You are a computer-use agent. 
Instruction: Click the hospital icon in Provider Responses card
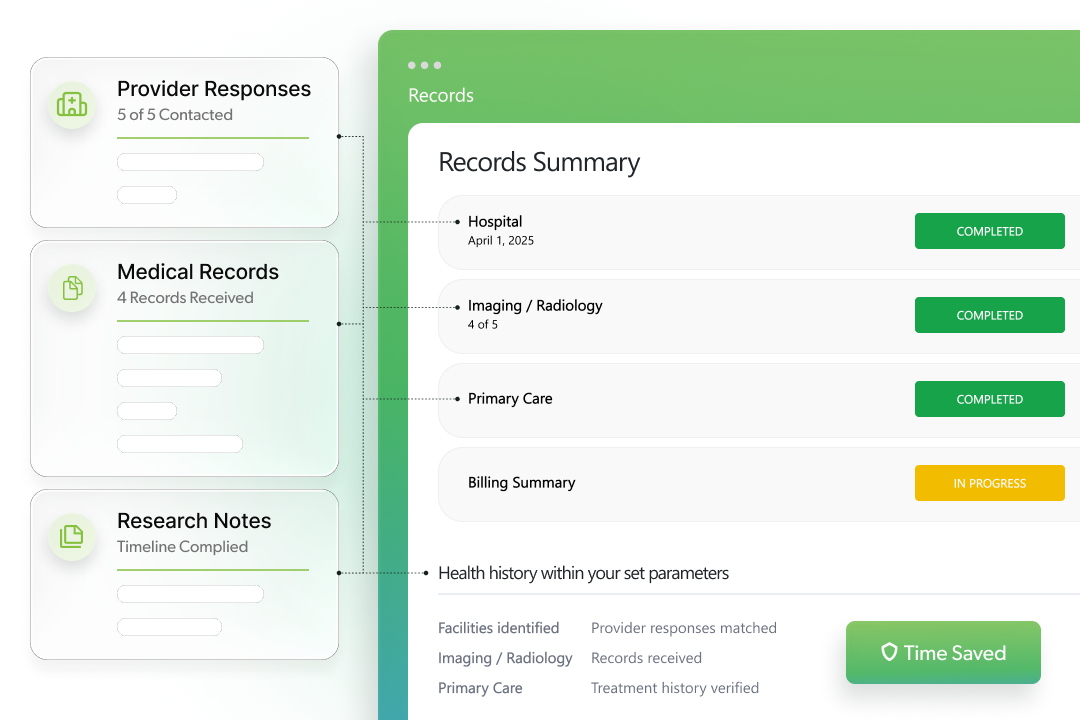point(72,105)
